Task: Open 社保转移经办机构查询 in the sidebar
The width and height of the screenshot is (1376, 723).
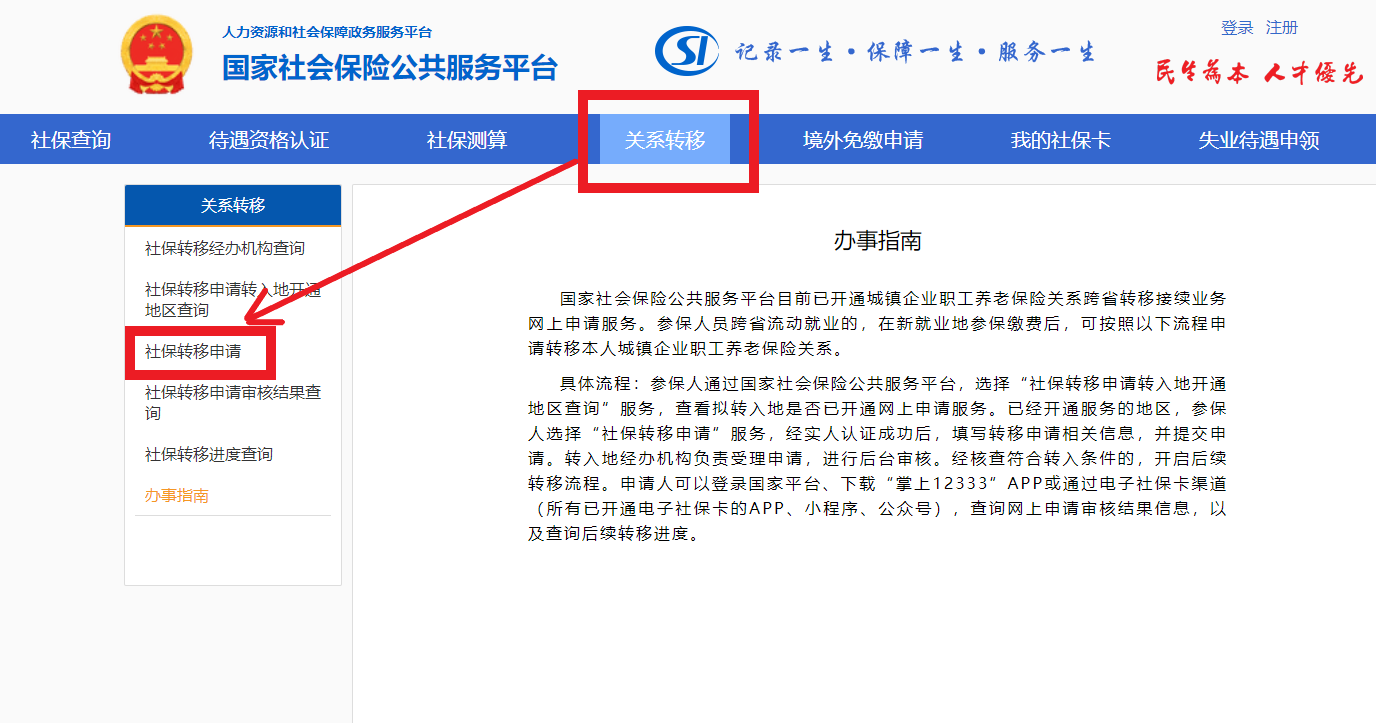Action: 225,248
